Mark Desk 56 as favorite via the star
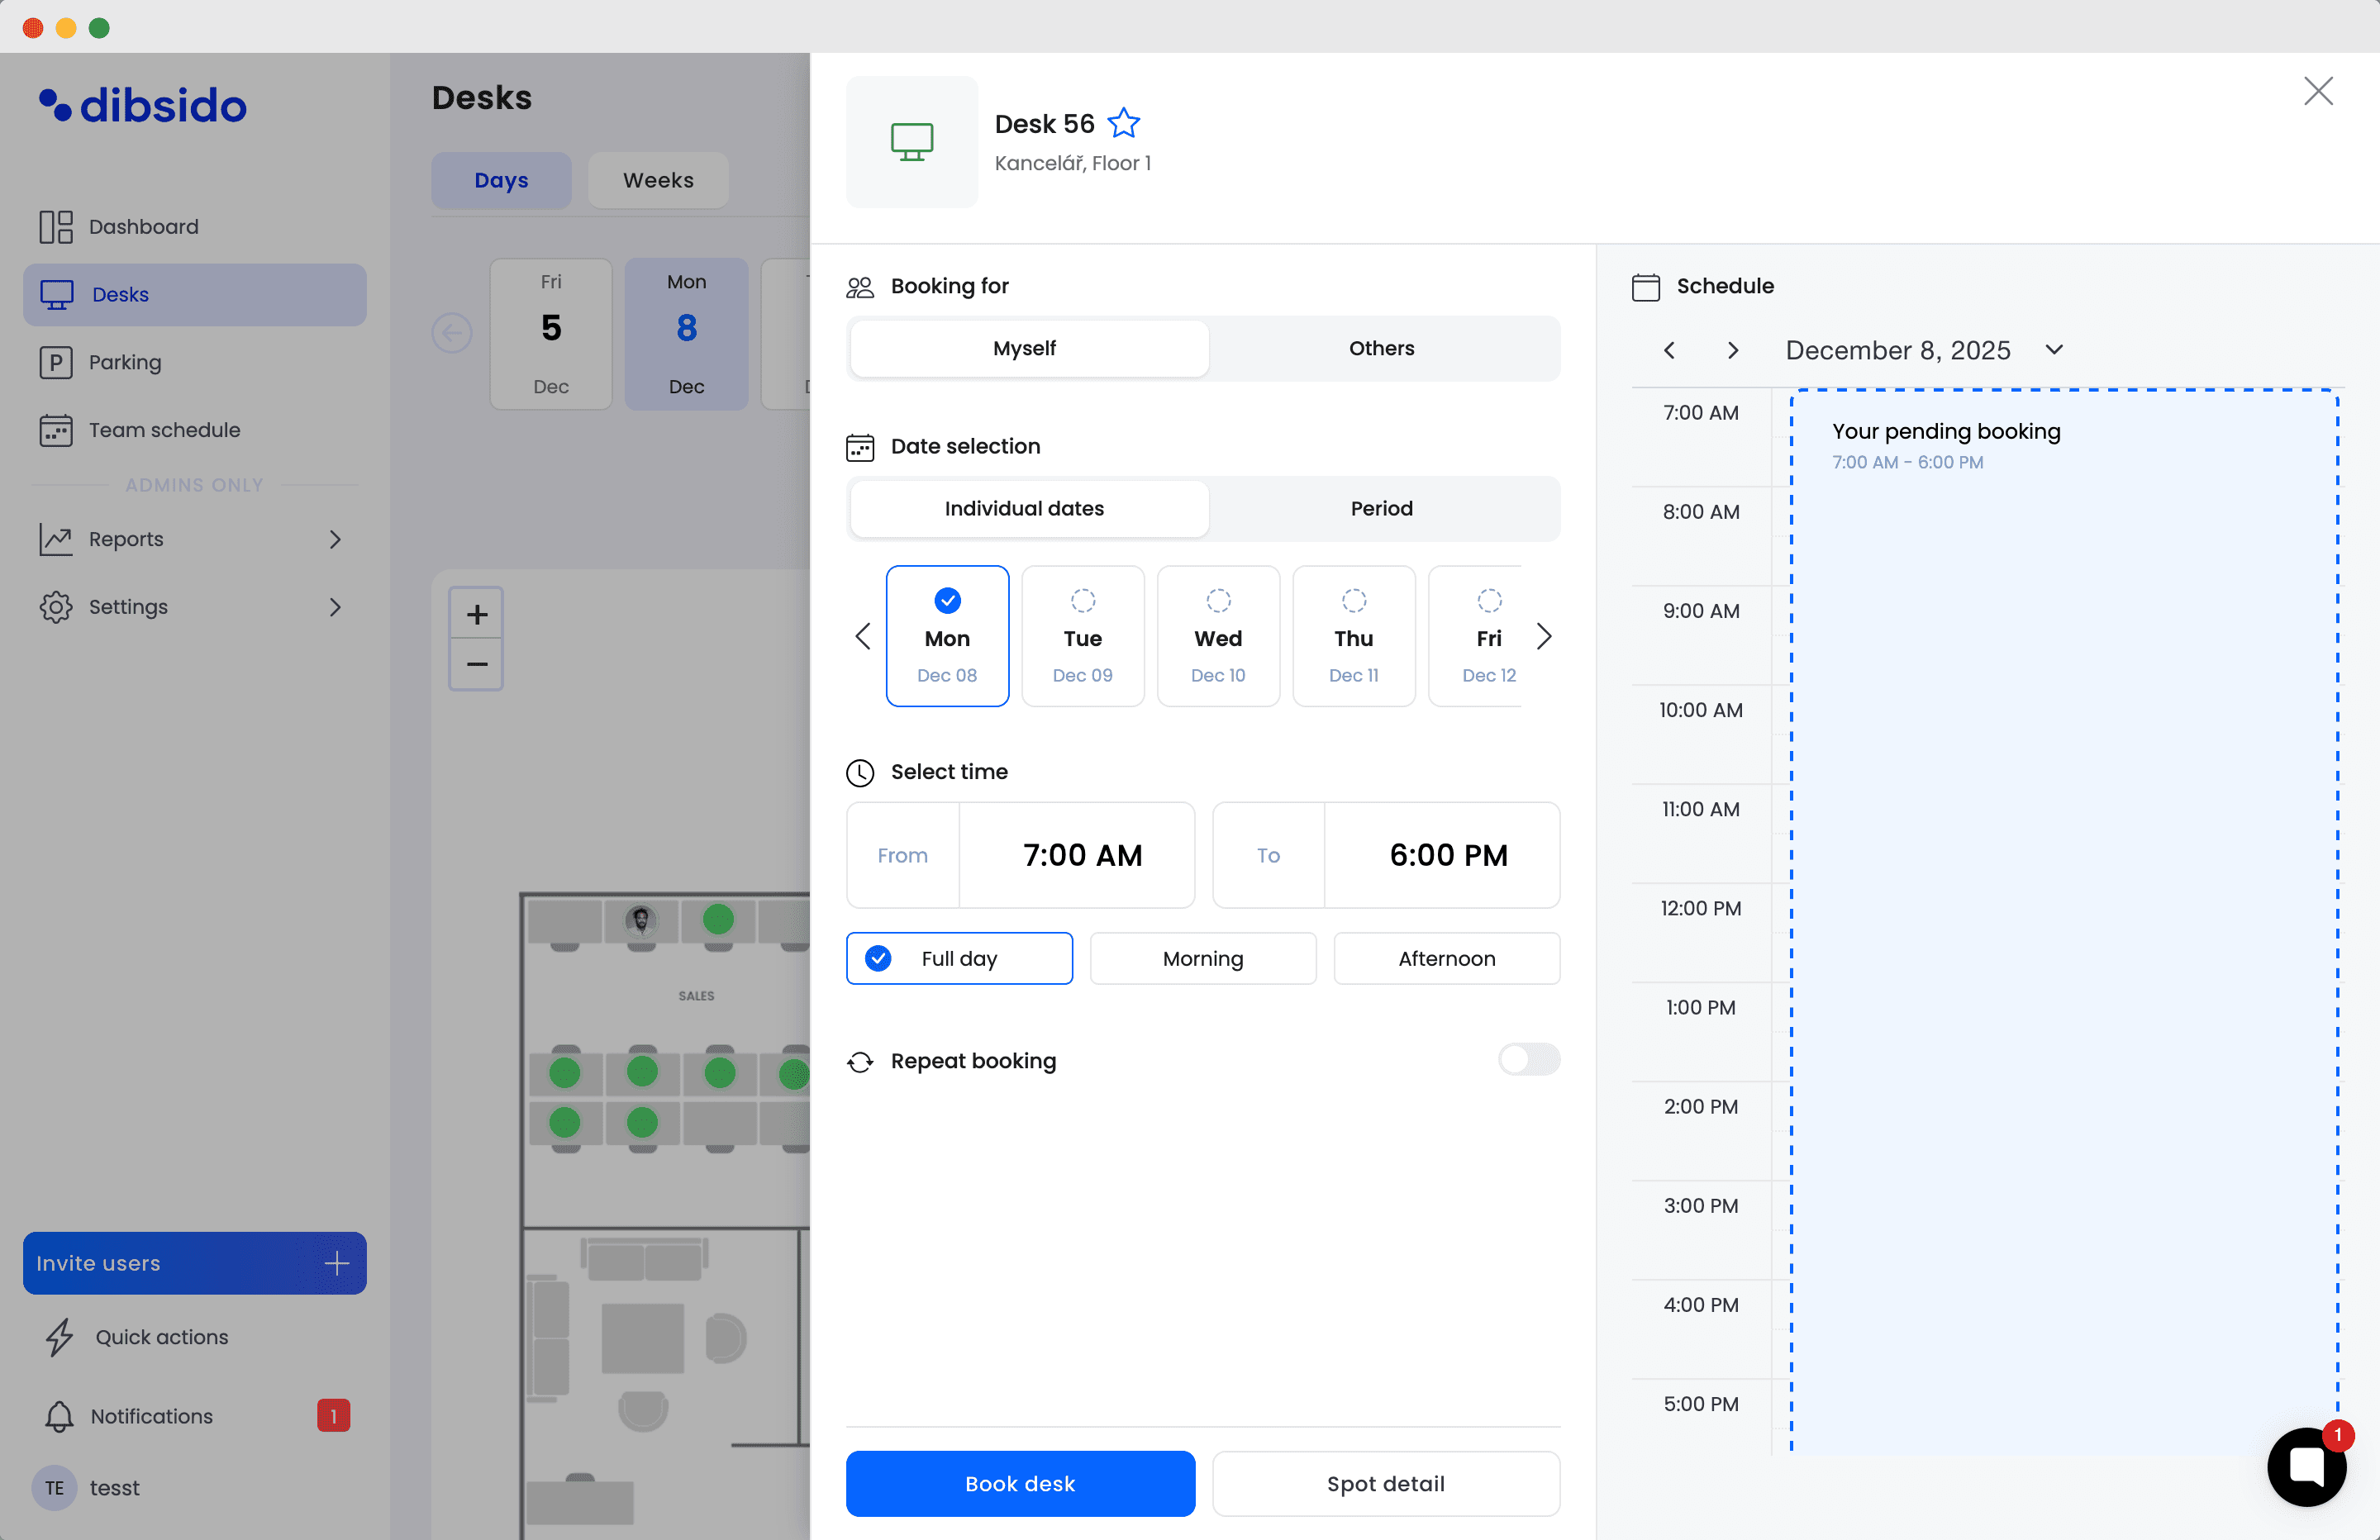 1124,122
